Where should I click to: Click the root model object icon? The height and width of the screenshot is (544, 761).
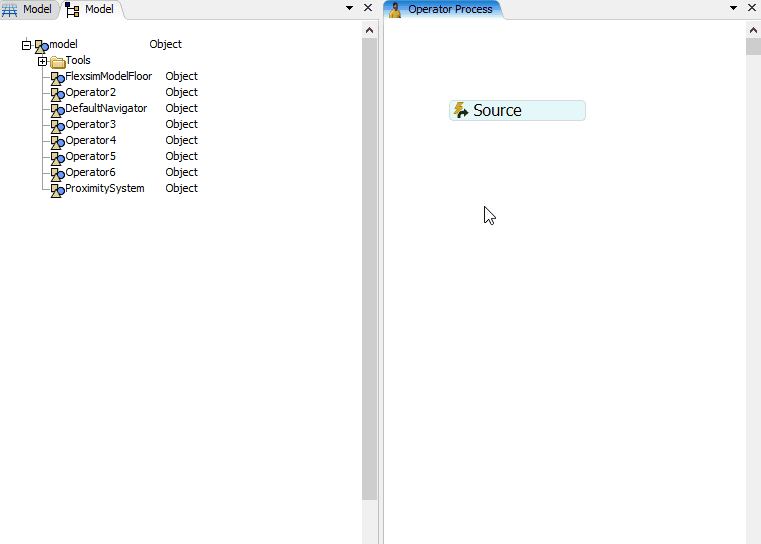point(41,45)
